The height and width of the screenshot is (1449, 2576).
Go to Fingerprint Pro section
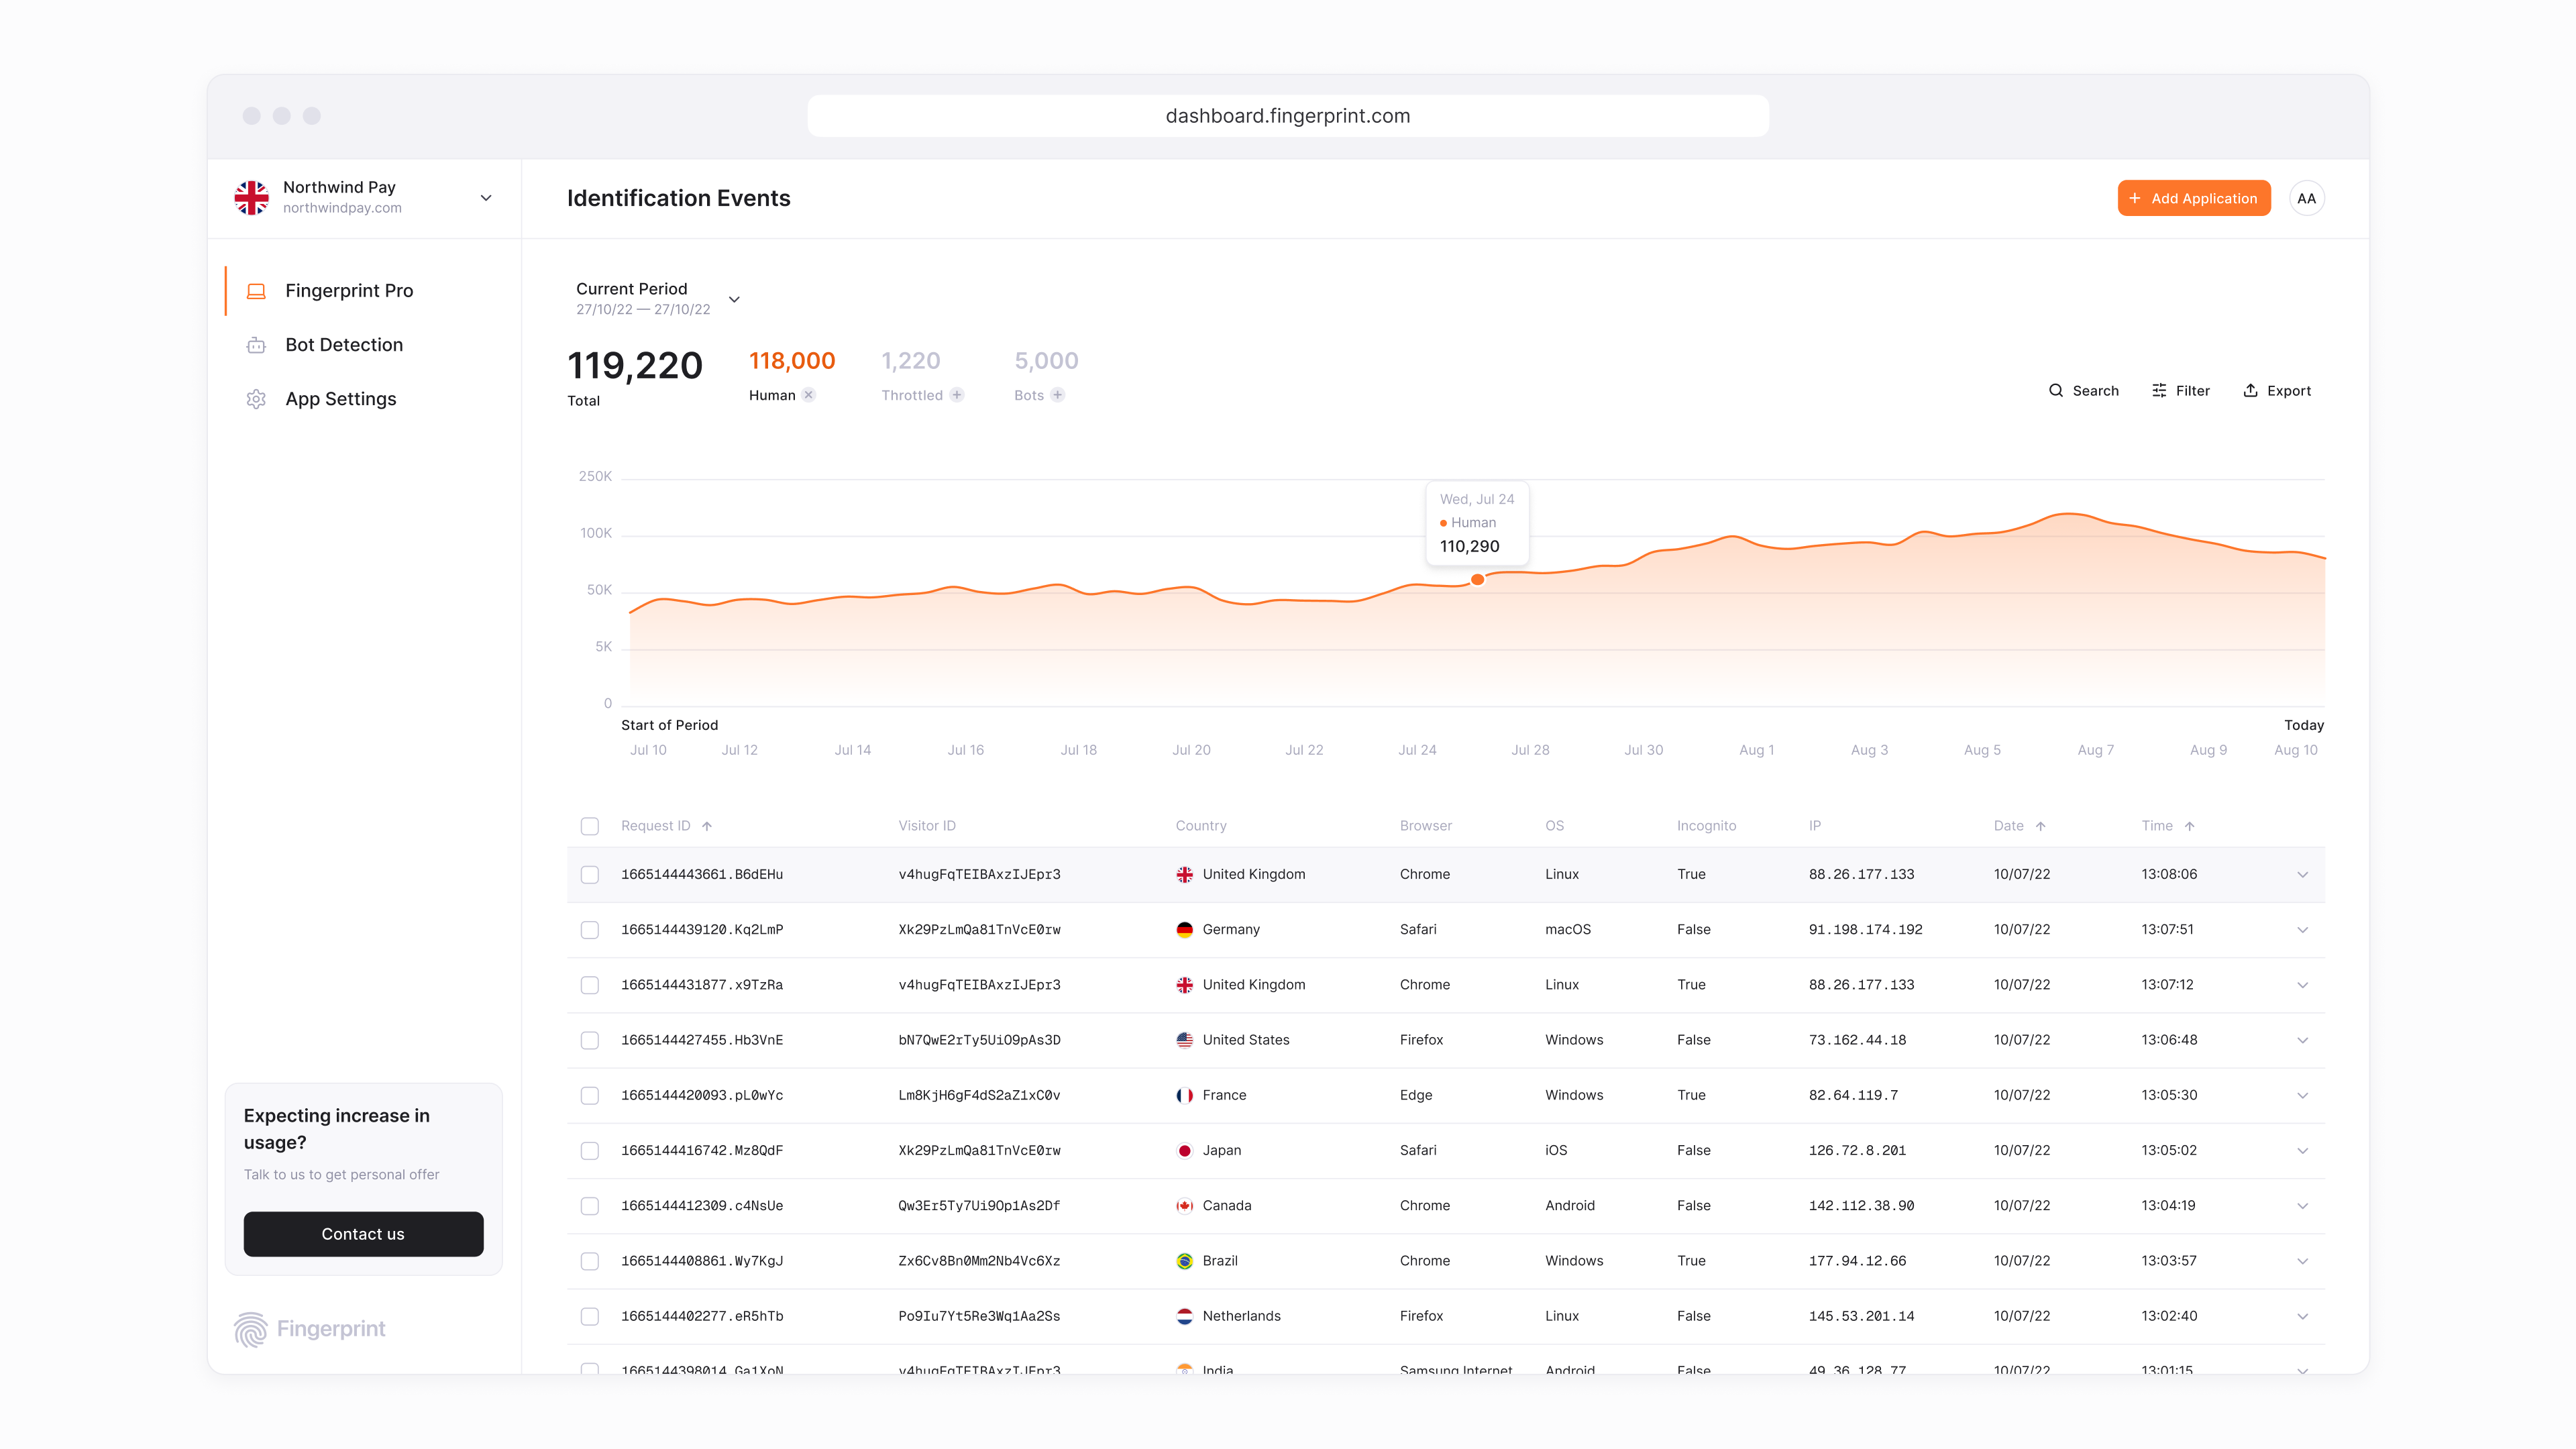349,291
